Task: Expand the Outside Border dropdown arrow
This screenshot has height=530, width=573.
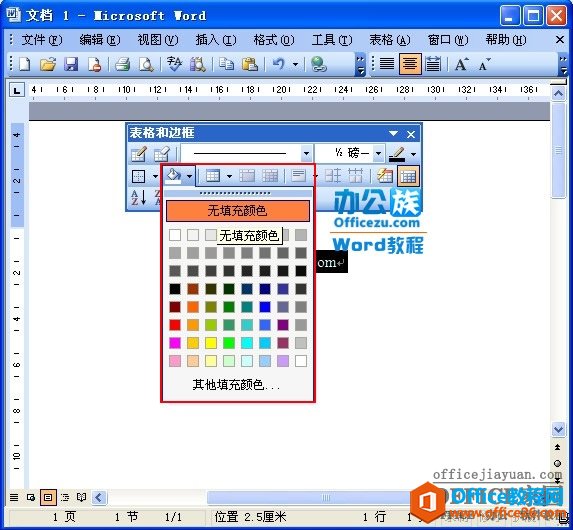Action: pyautogui.click(x=155, y=177)
